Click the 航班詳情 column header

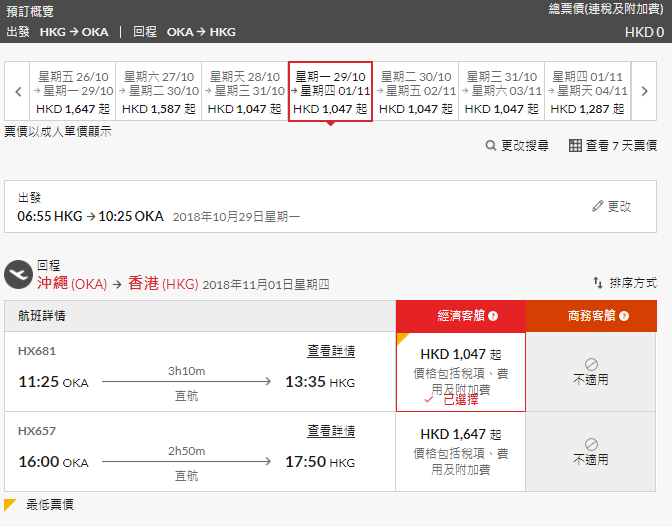point(42,316)
